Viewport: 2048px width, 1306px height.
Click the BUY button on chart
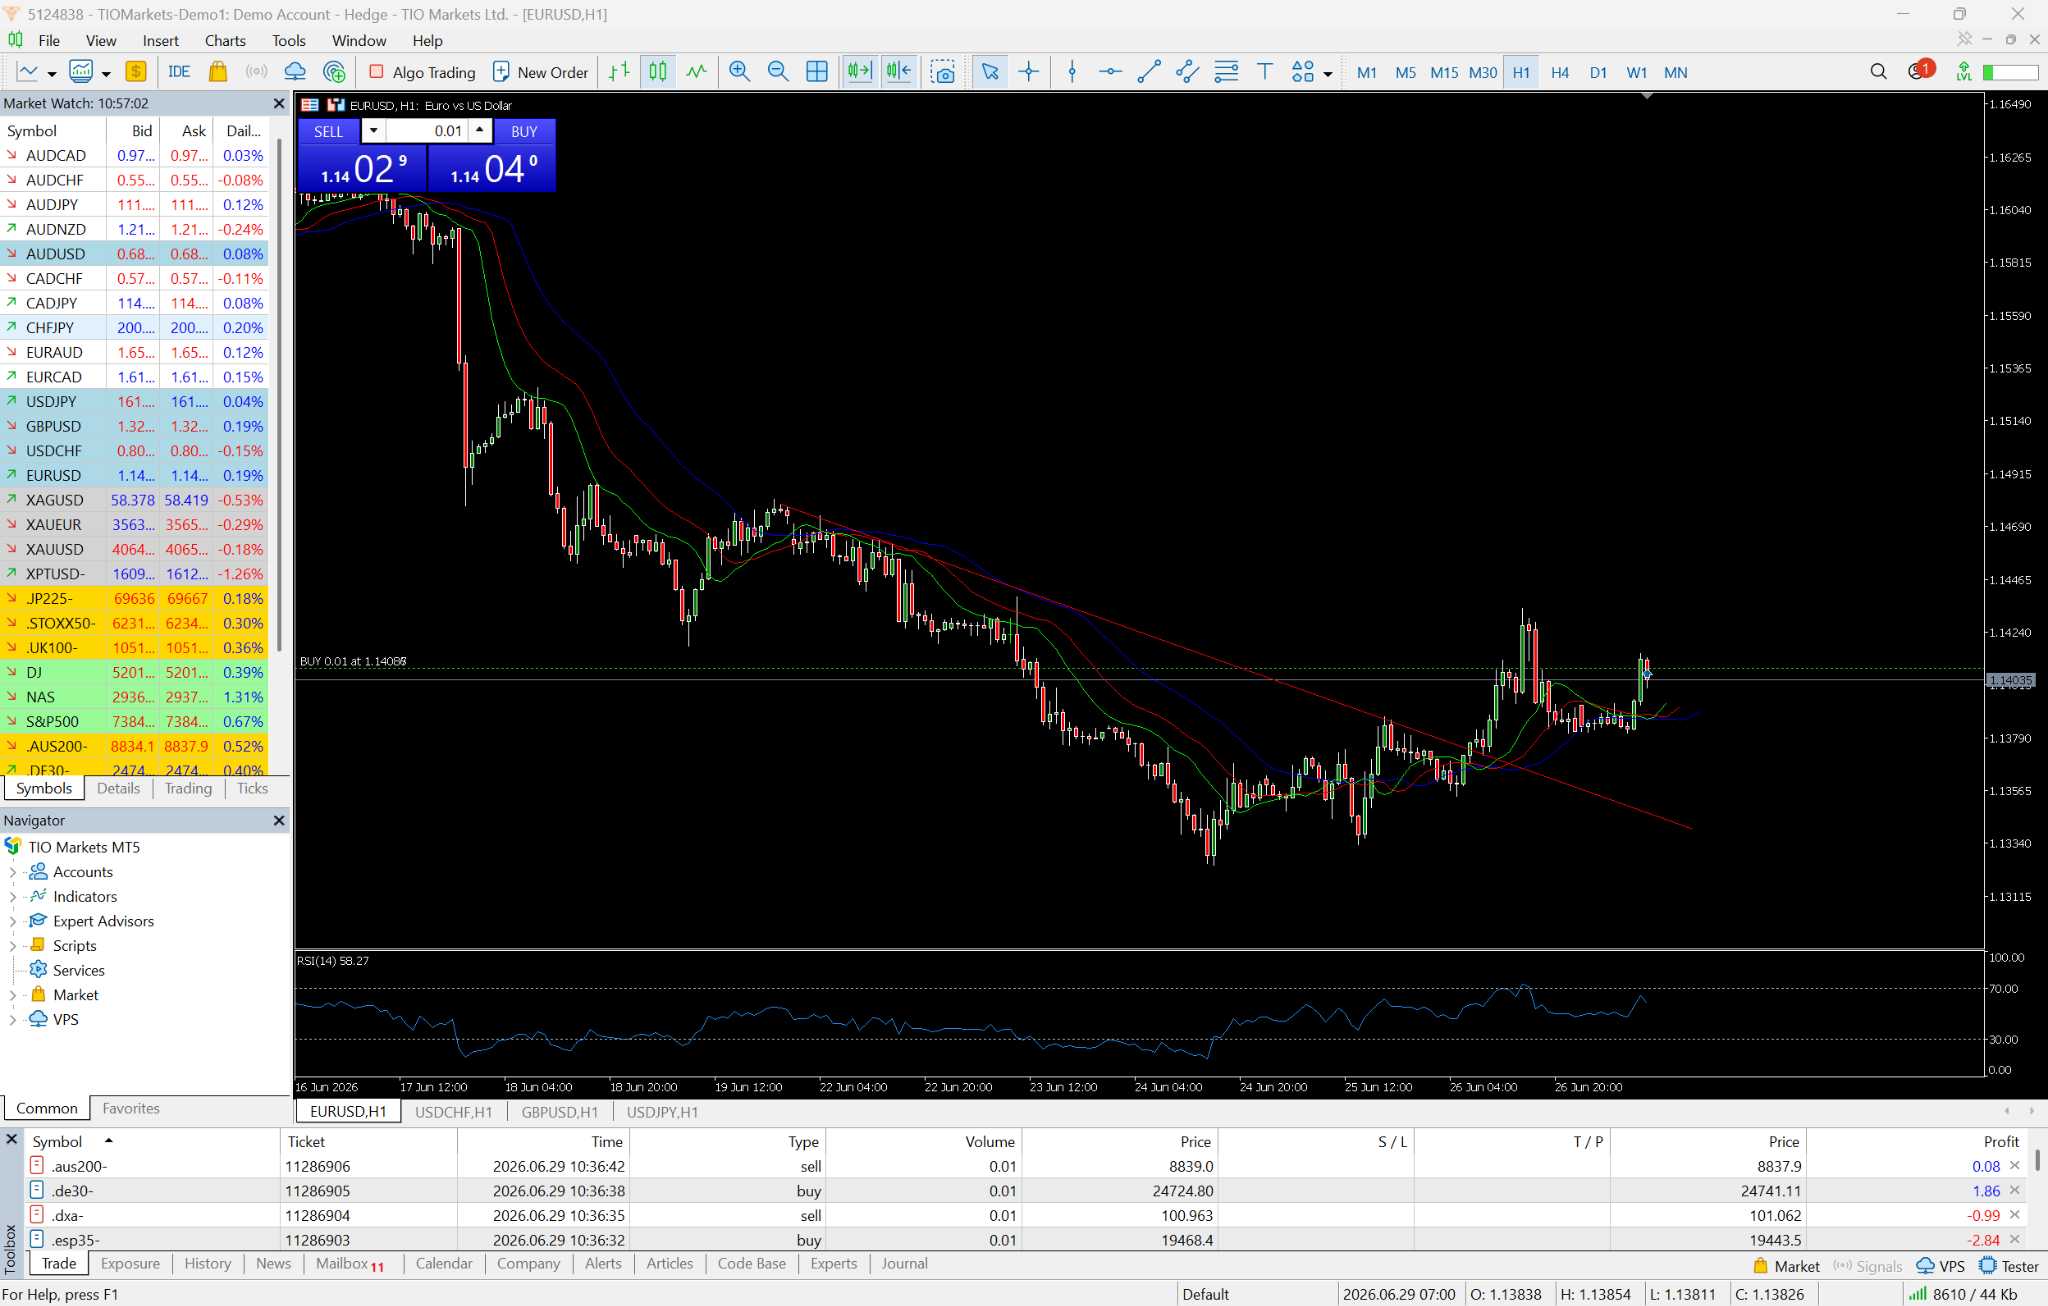point(524,131)
